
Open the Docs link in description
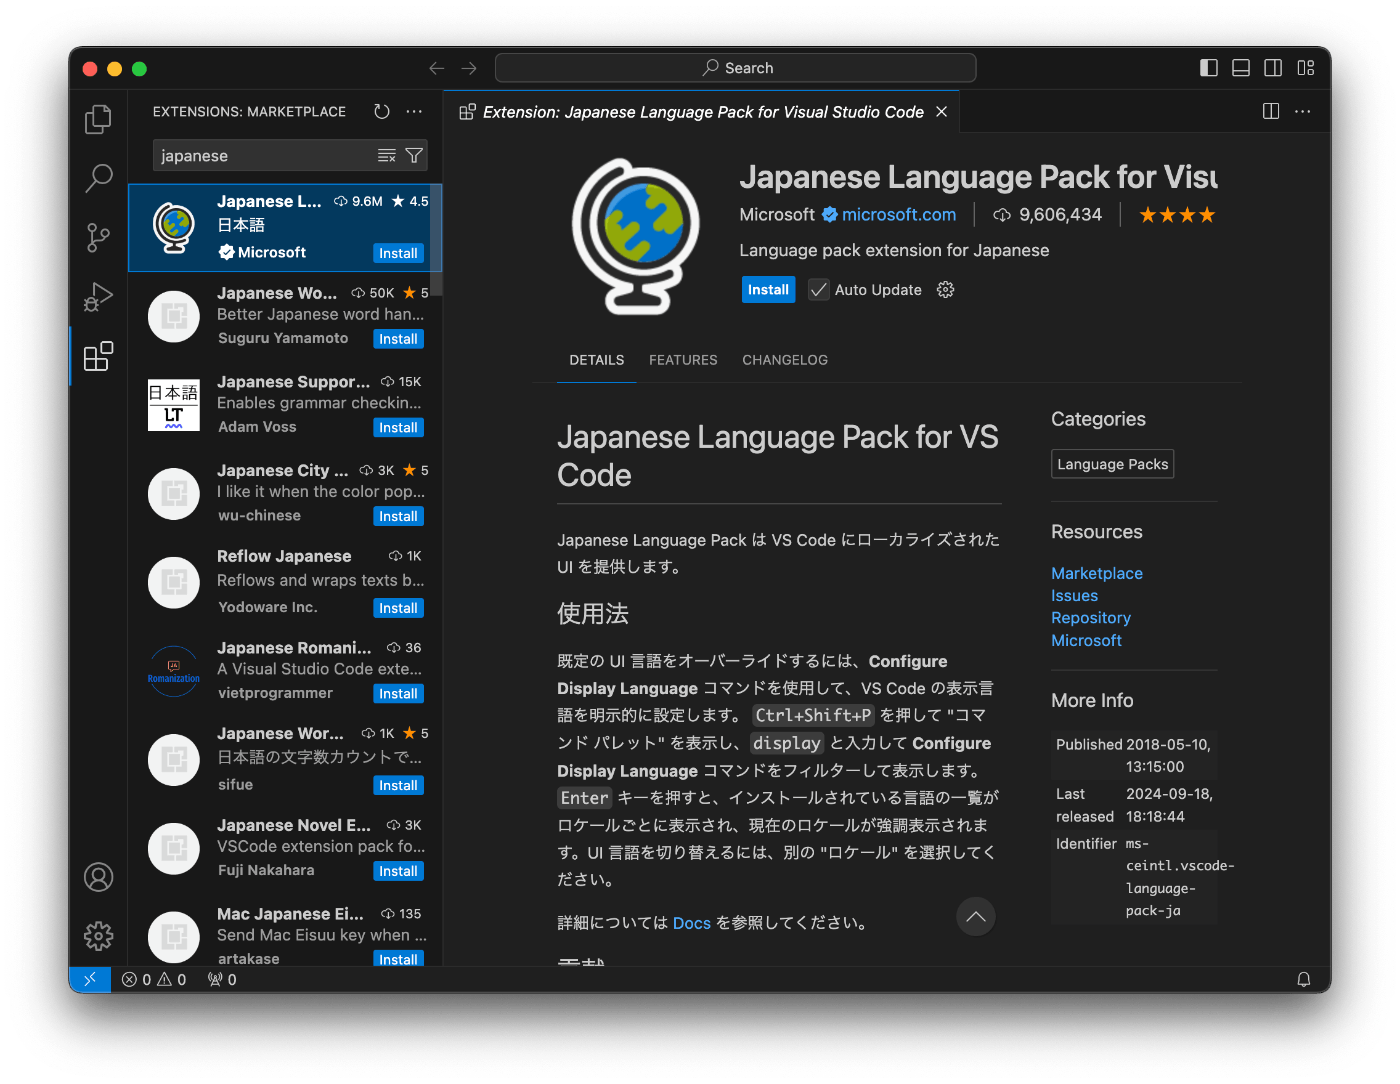pyautogui.click(x=692, y=923)
